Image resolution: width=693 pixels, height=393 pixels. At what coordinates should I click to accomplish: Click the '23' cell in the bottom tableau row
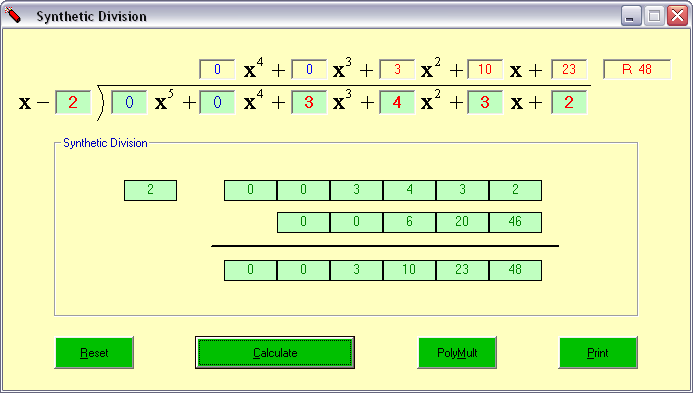pos(462,270)
